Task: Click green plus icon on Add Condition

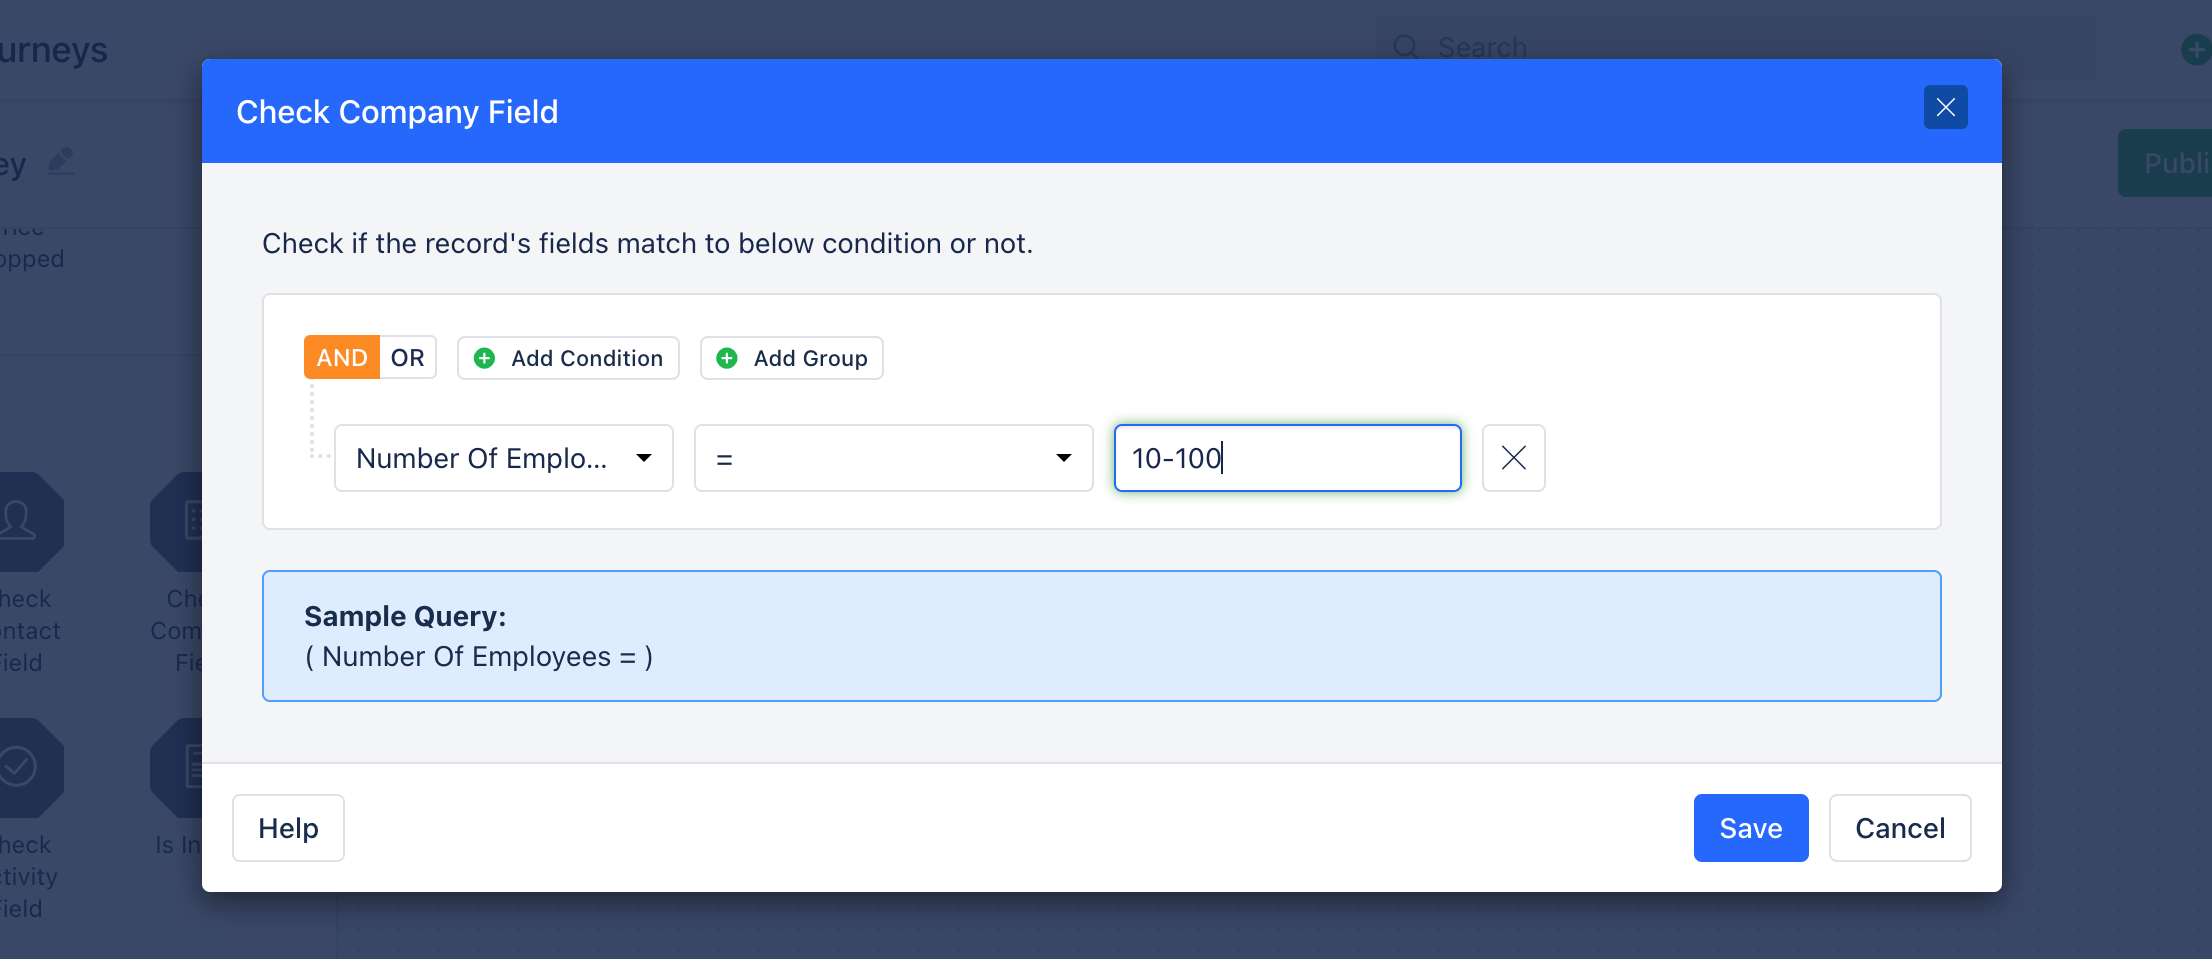Action: pos(484,358)
